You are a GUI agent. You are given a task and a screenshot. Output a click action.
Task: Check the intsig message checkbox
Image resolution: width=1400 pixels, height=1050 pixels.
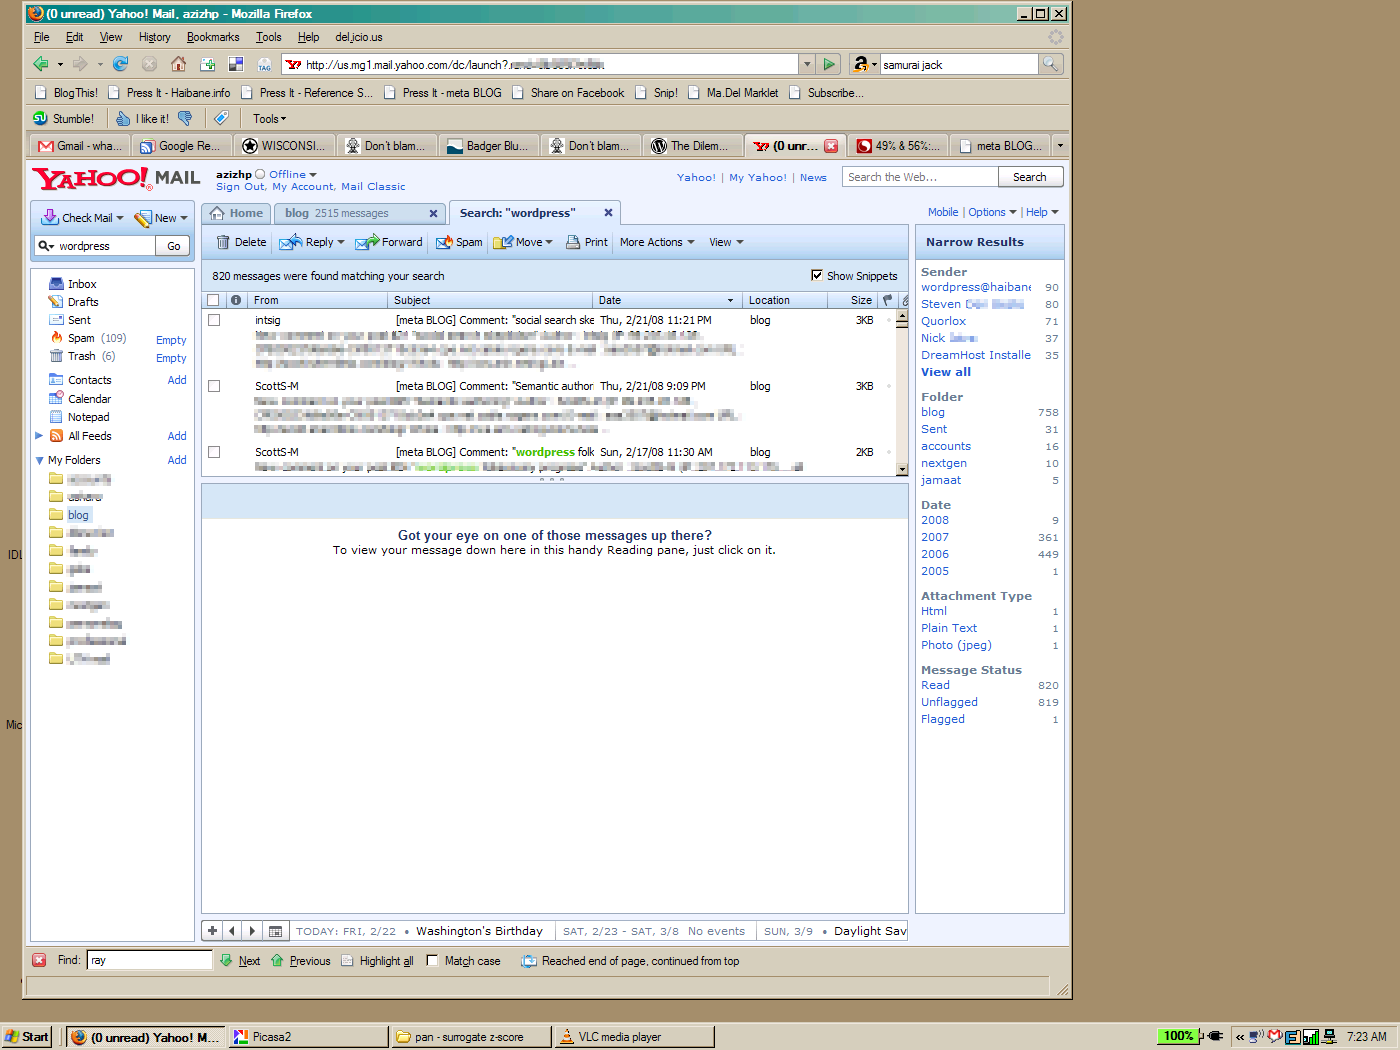pos(214,320)
